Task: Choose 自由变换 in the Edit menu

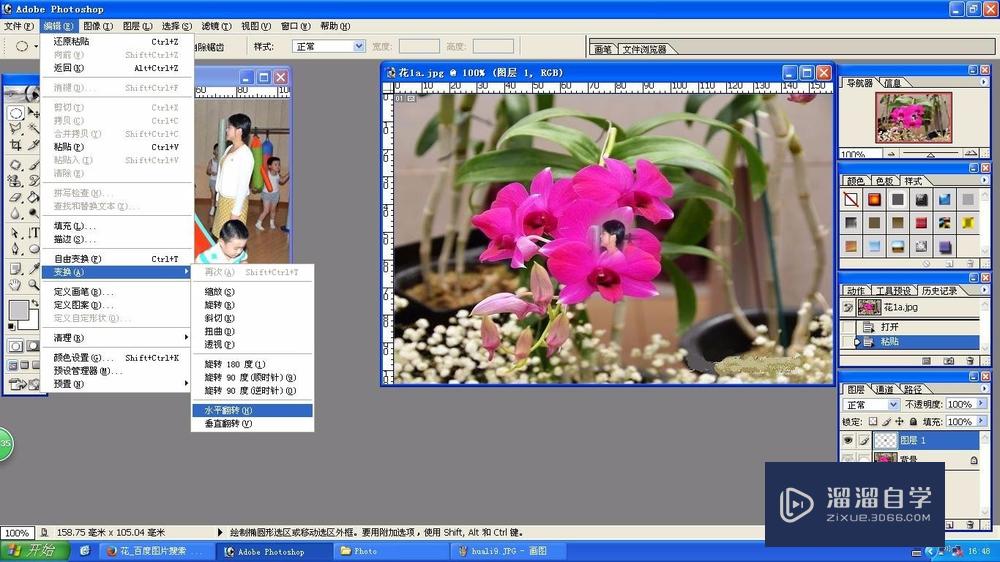Action: point(117,259)
